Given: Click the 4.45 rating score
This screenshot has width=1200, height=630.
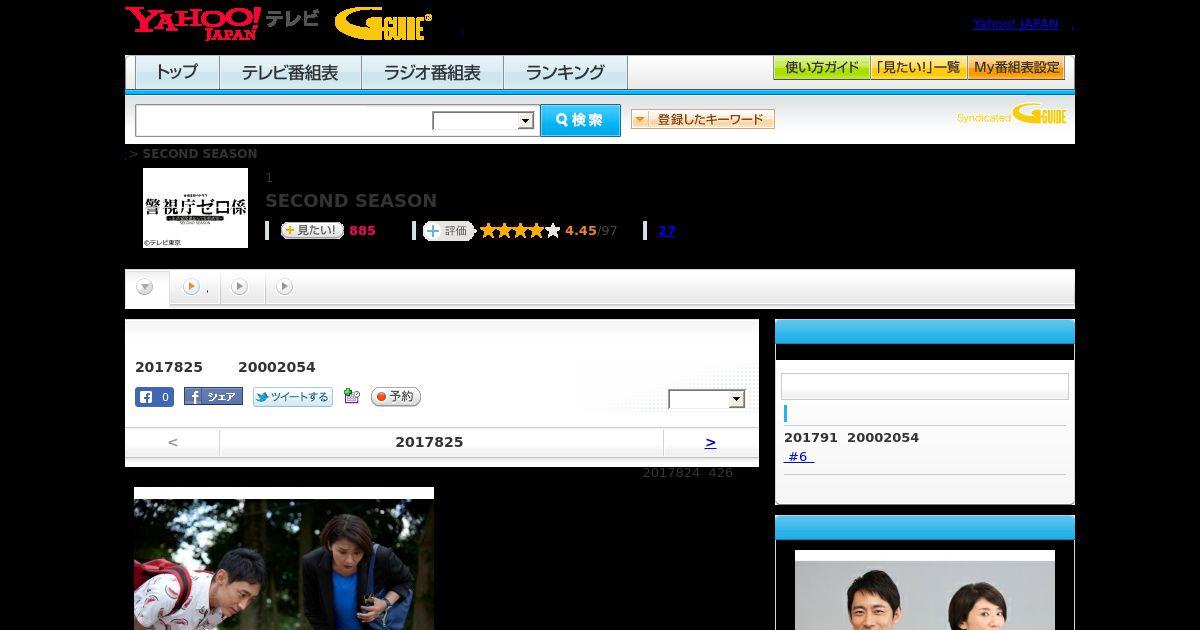Looking at the screenshot, I should point(580,231).
